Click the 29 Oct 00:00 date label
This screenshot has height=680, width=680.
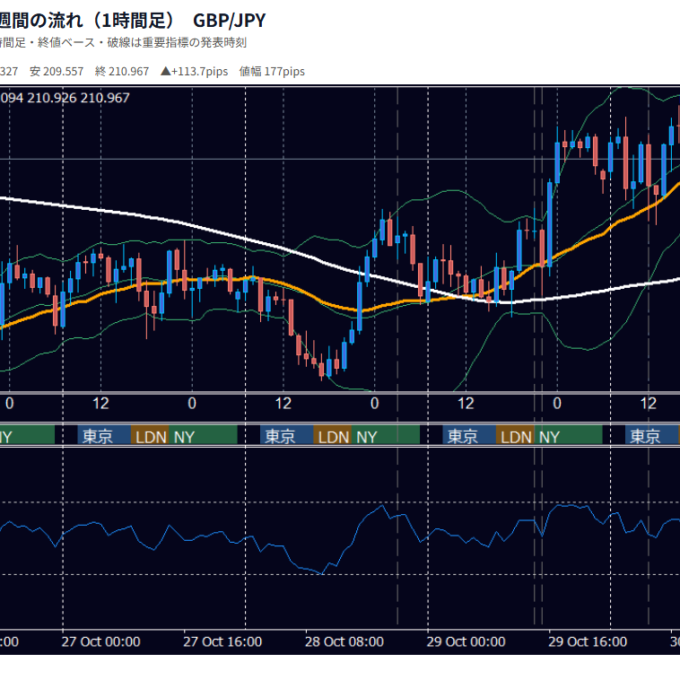coord(466,641)
